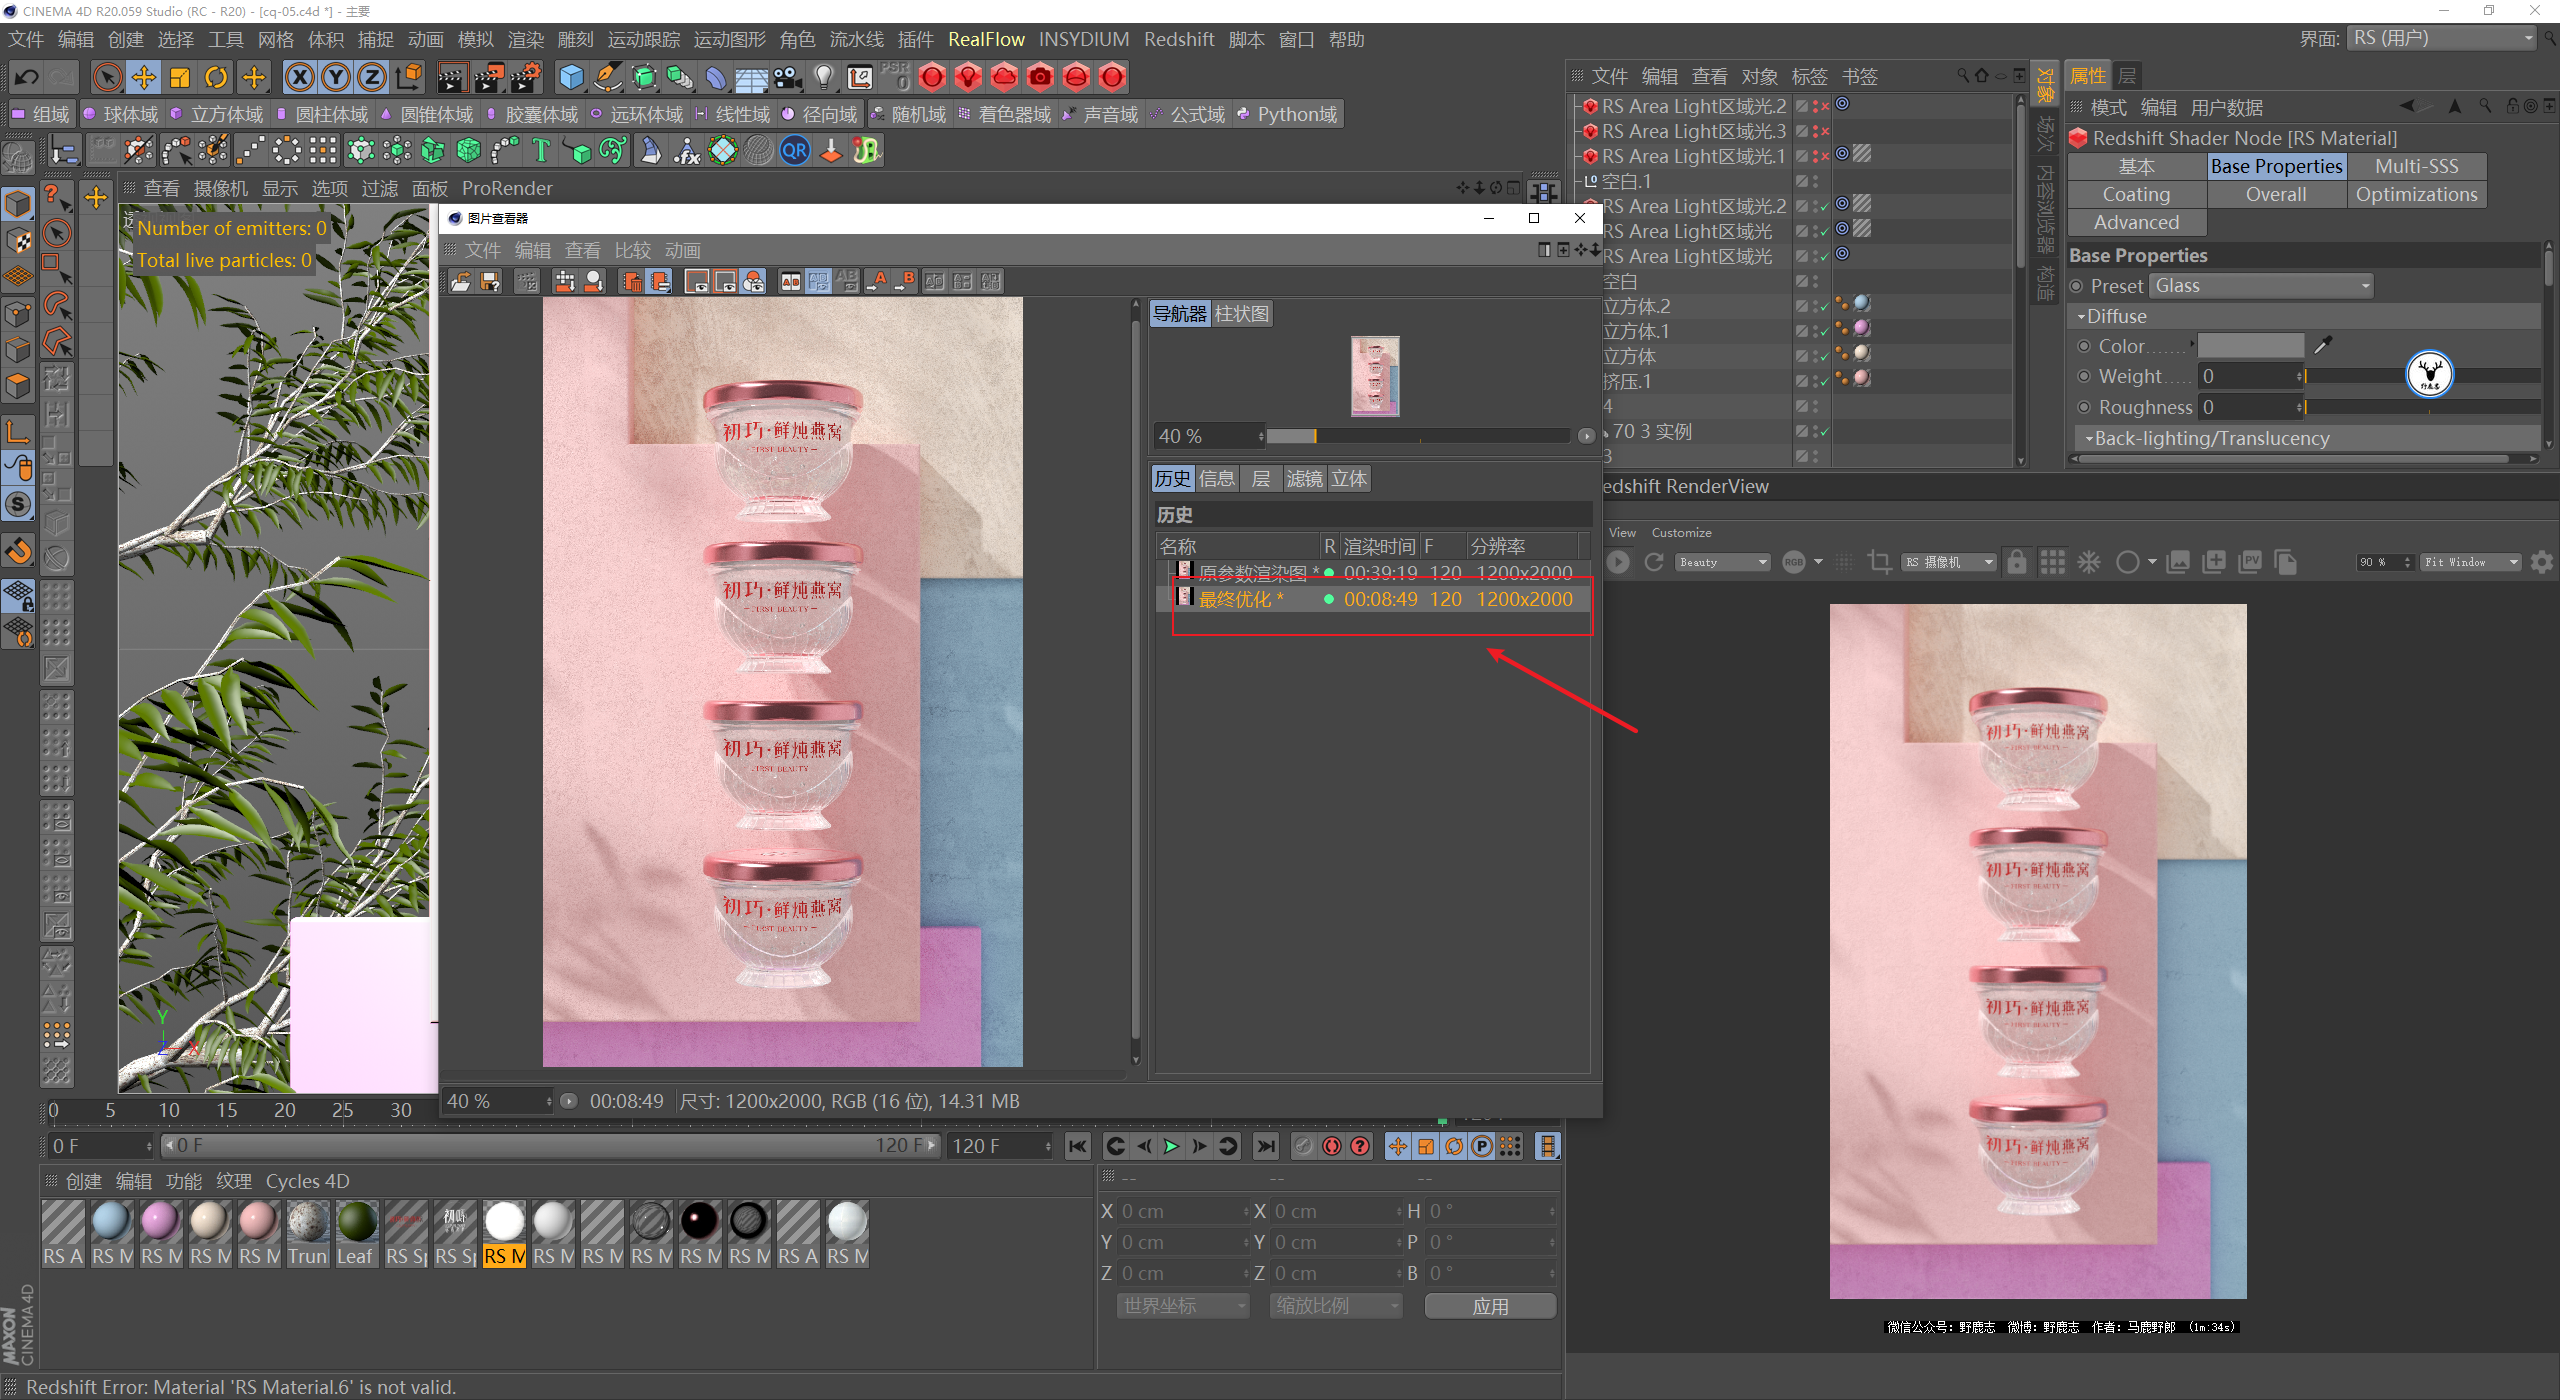
Task: Click the 应用 apply button
Action: [1490, 1306]
